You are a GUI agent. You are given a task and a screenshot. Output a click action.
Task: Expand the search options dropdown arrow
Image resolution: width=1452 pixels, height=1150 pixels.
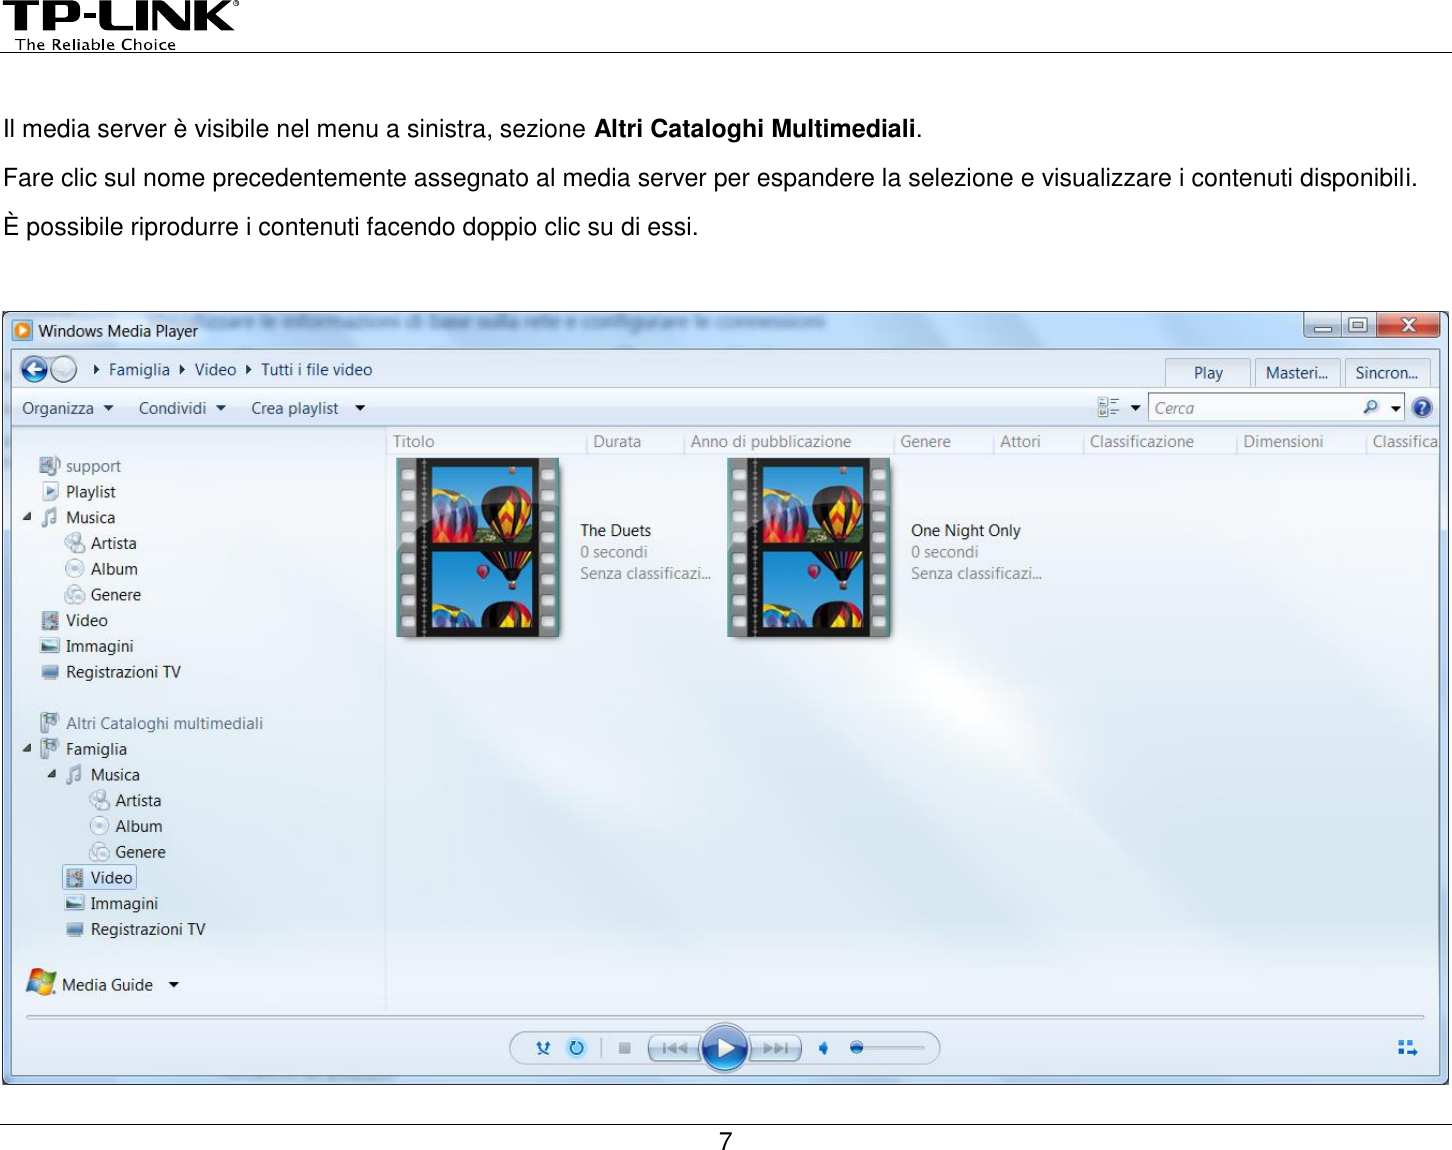(x=1396, y=408)
